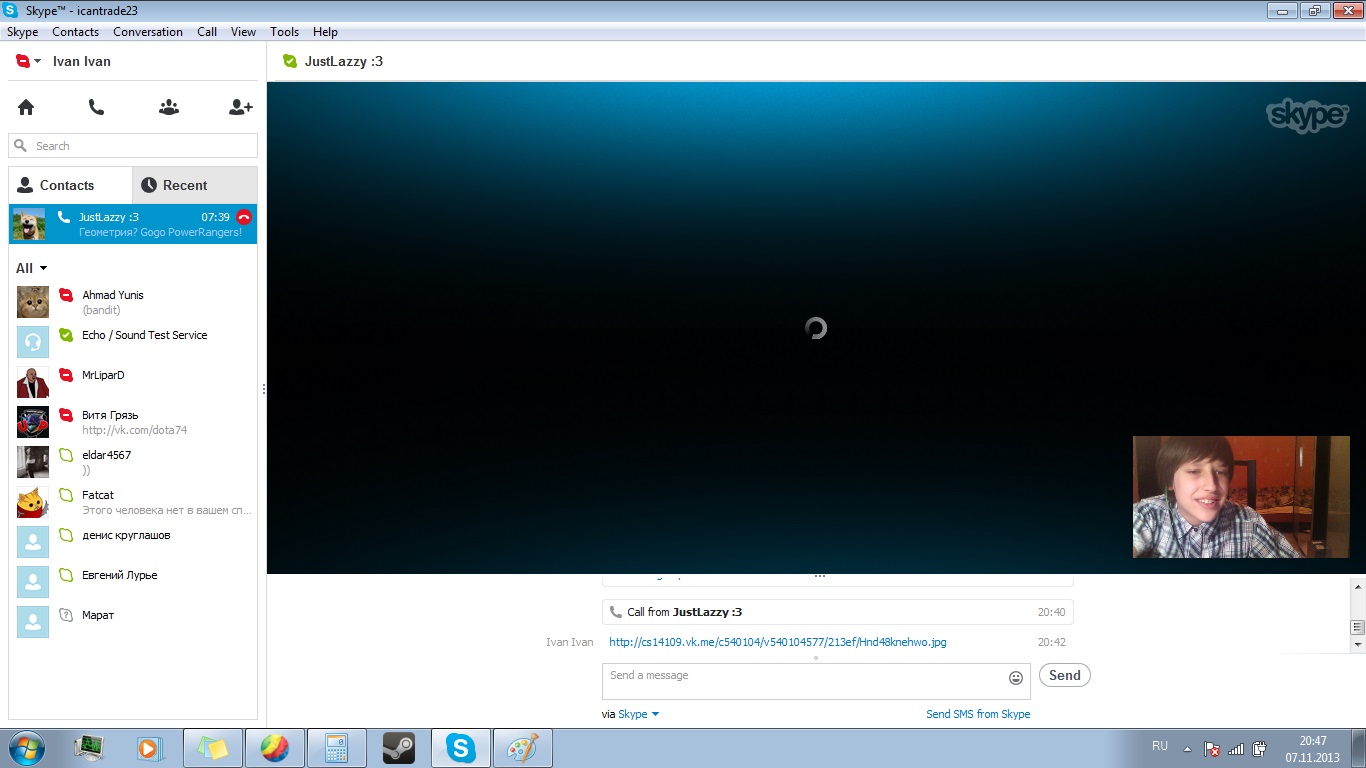Select contact Echo / Sound Test Service

pos(133,342)
